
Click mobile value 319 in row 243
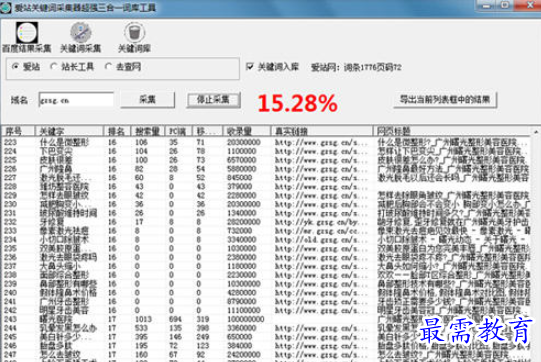click(x=203, y=319)
